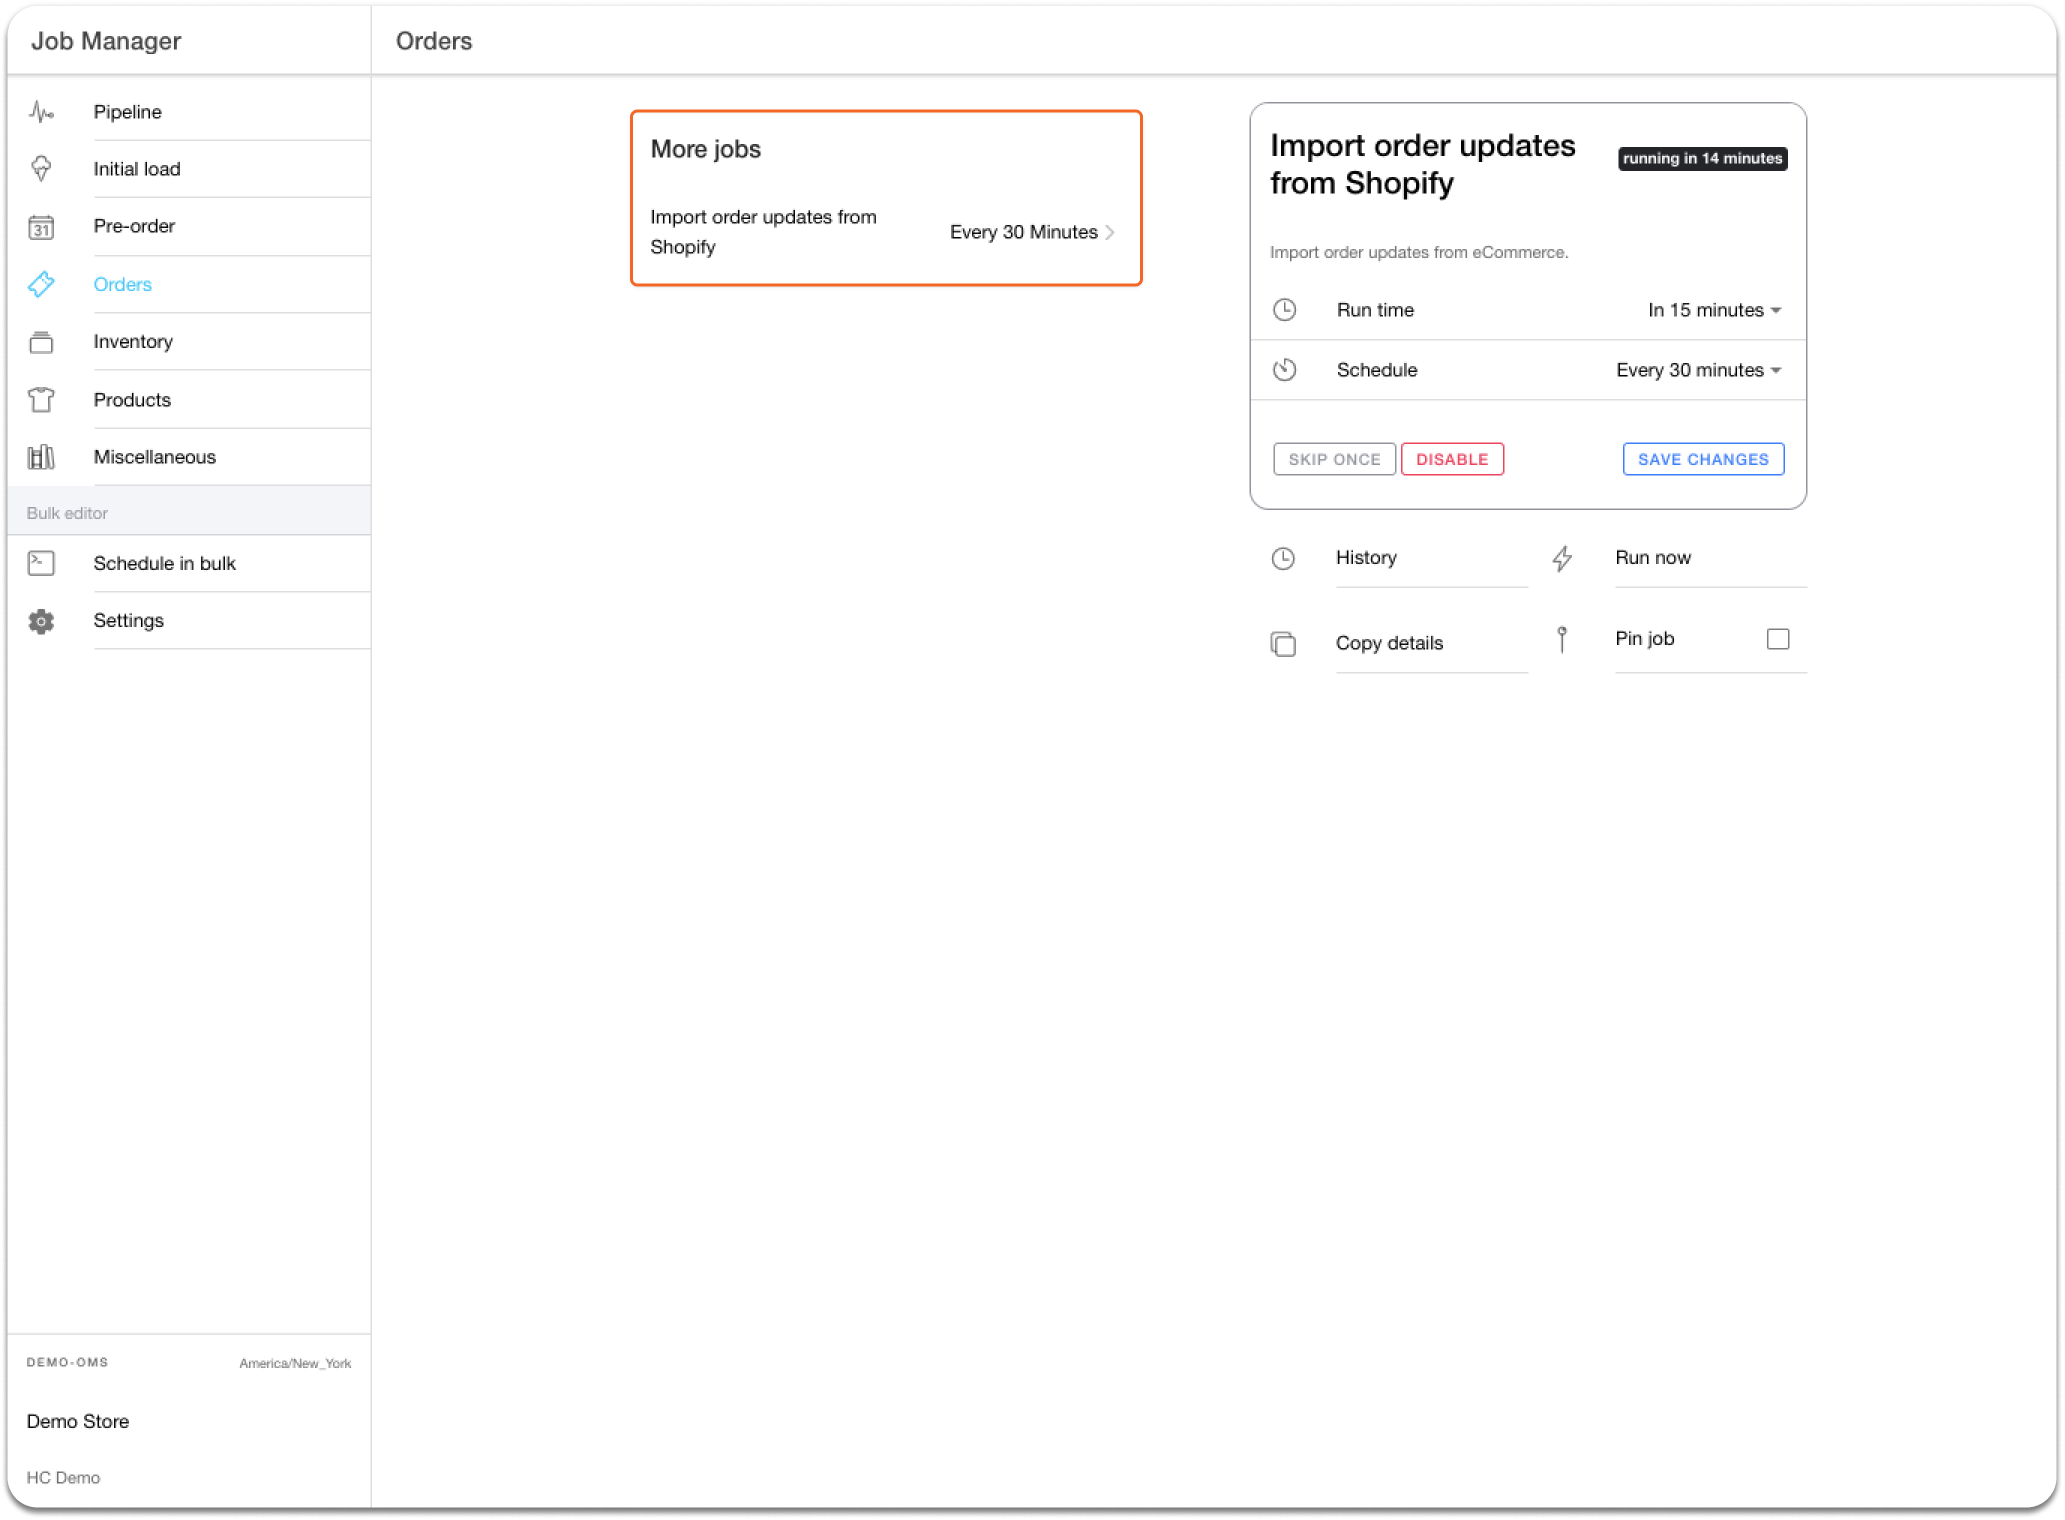Open the Inventory section in sidebar
Image resolution: width=2065 pixels, height=1520 pixels.
click(x=133, y=342)
